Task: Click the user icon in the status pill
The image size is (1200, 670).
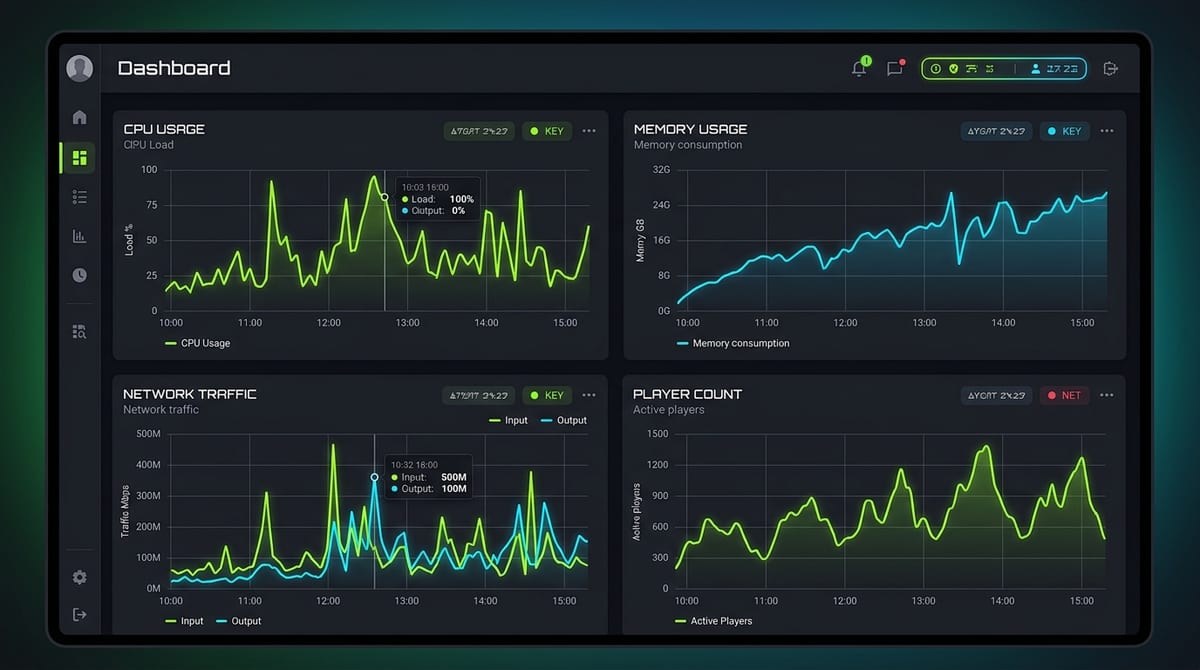Action: pos(1036,69)
